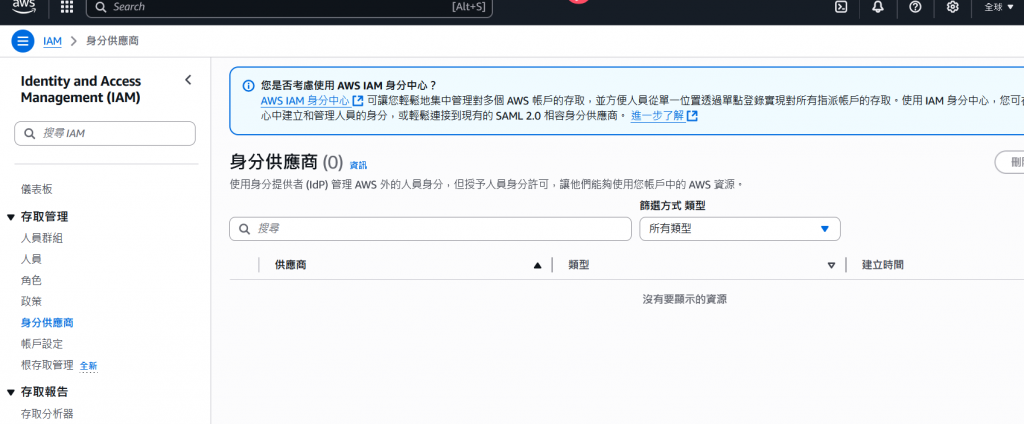Click the 沒有要顯示的資源 message
The image size is (1024, 424).
pyautogui.click(x=684, y=300)
